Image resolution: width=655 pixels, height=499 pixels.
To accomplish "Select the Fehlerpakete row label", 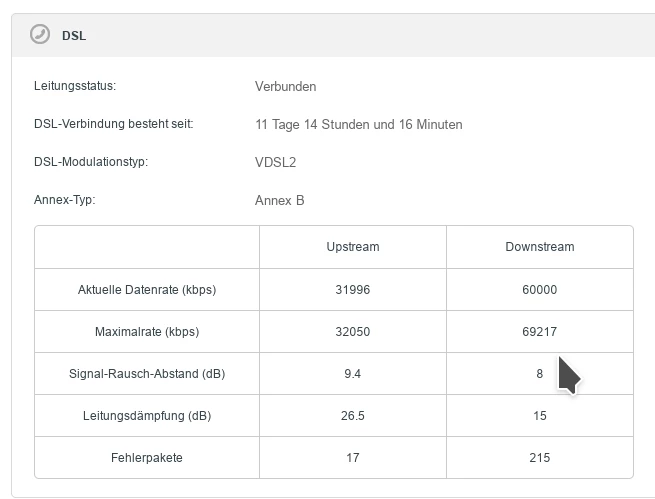I will (147, 457).
